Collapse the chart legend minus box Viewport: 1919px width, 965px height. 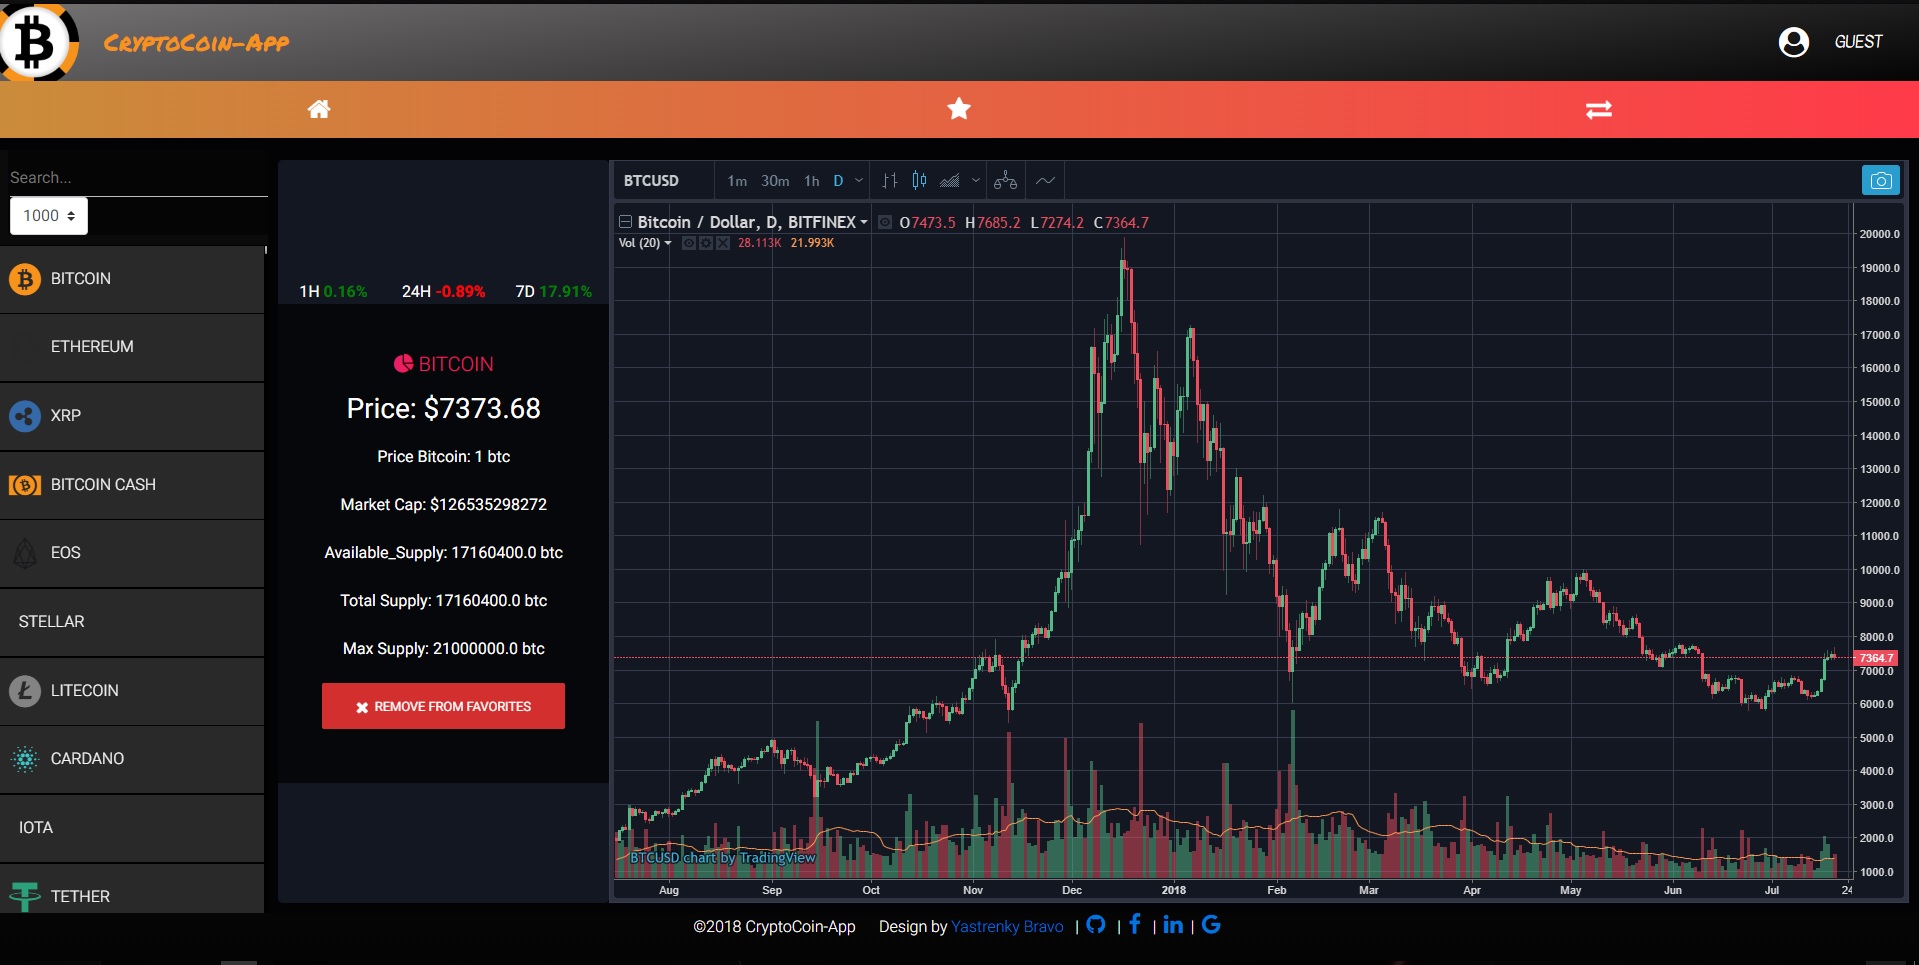click(x=625, y=222)
